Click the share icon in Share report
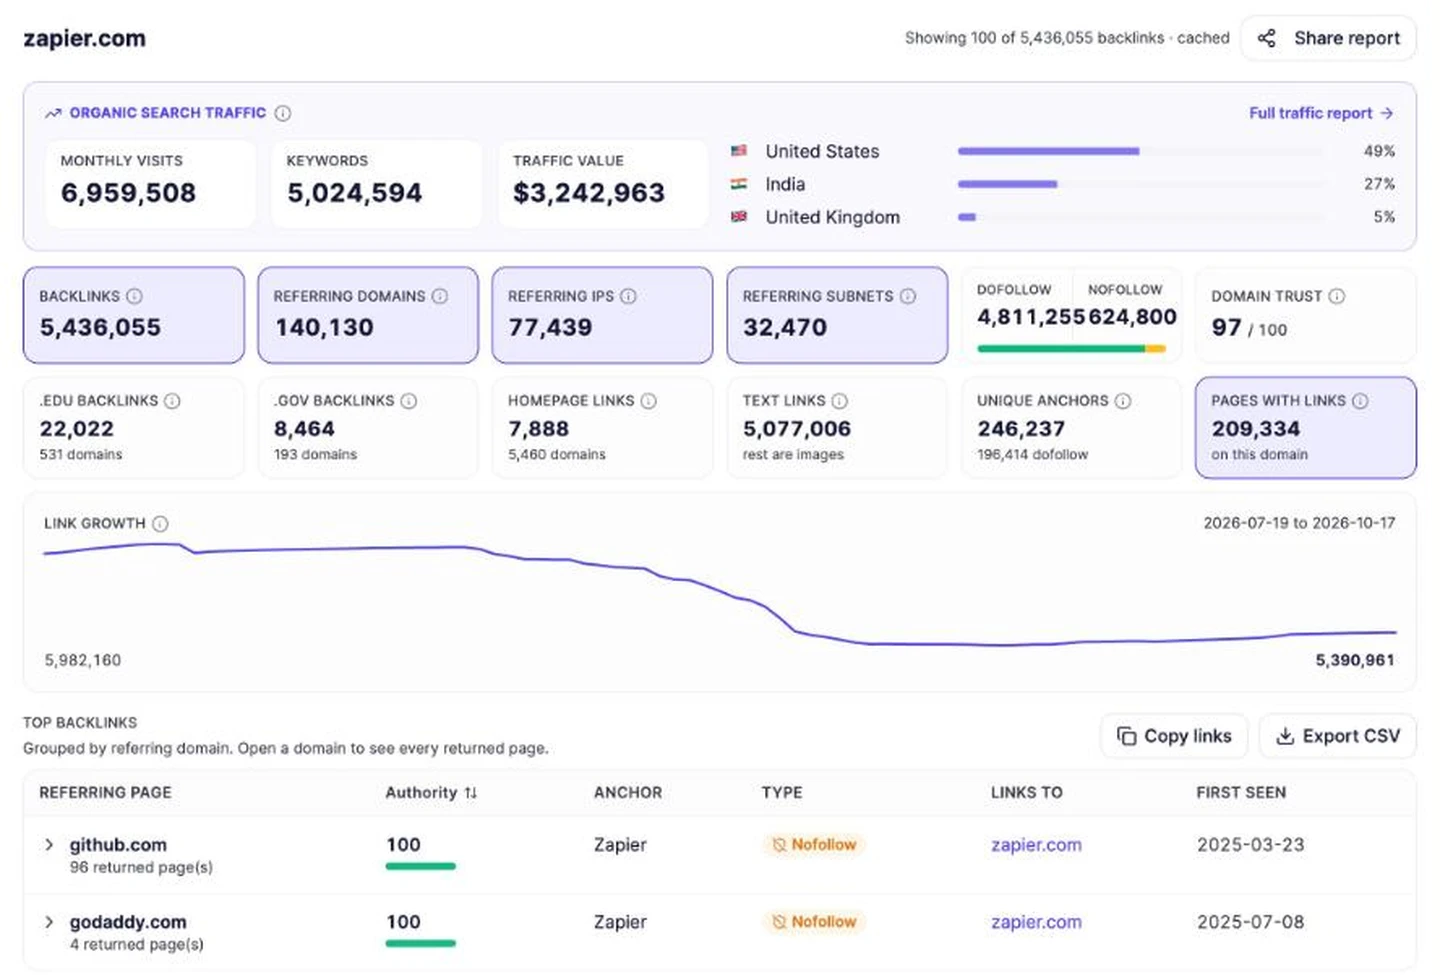 click(x=1266, y=38)
